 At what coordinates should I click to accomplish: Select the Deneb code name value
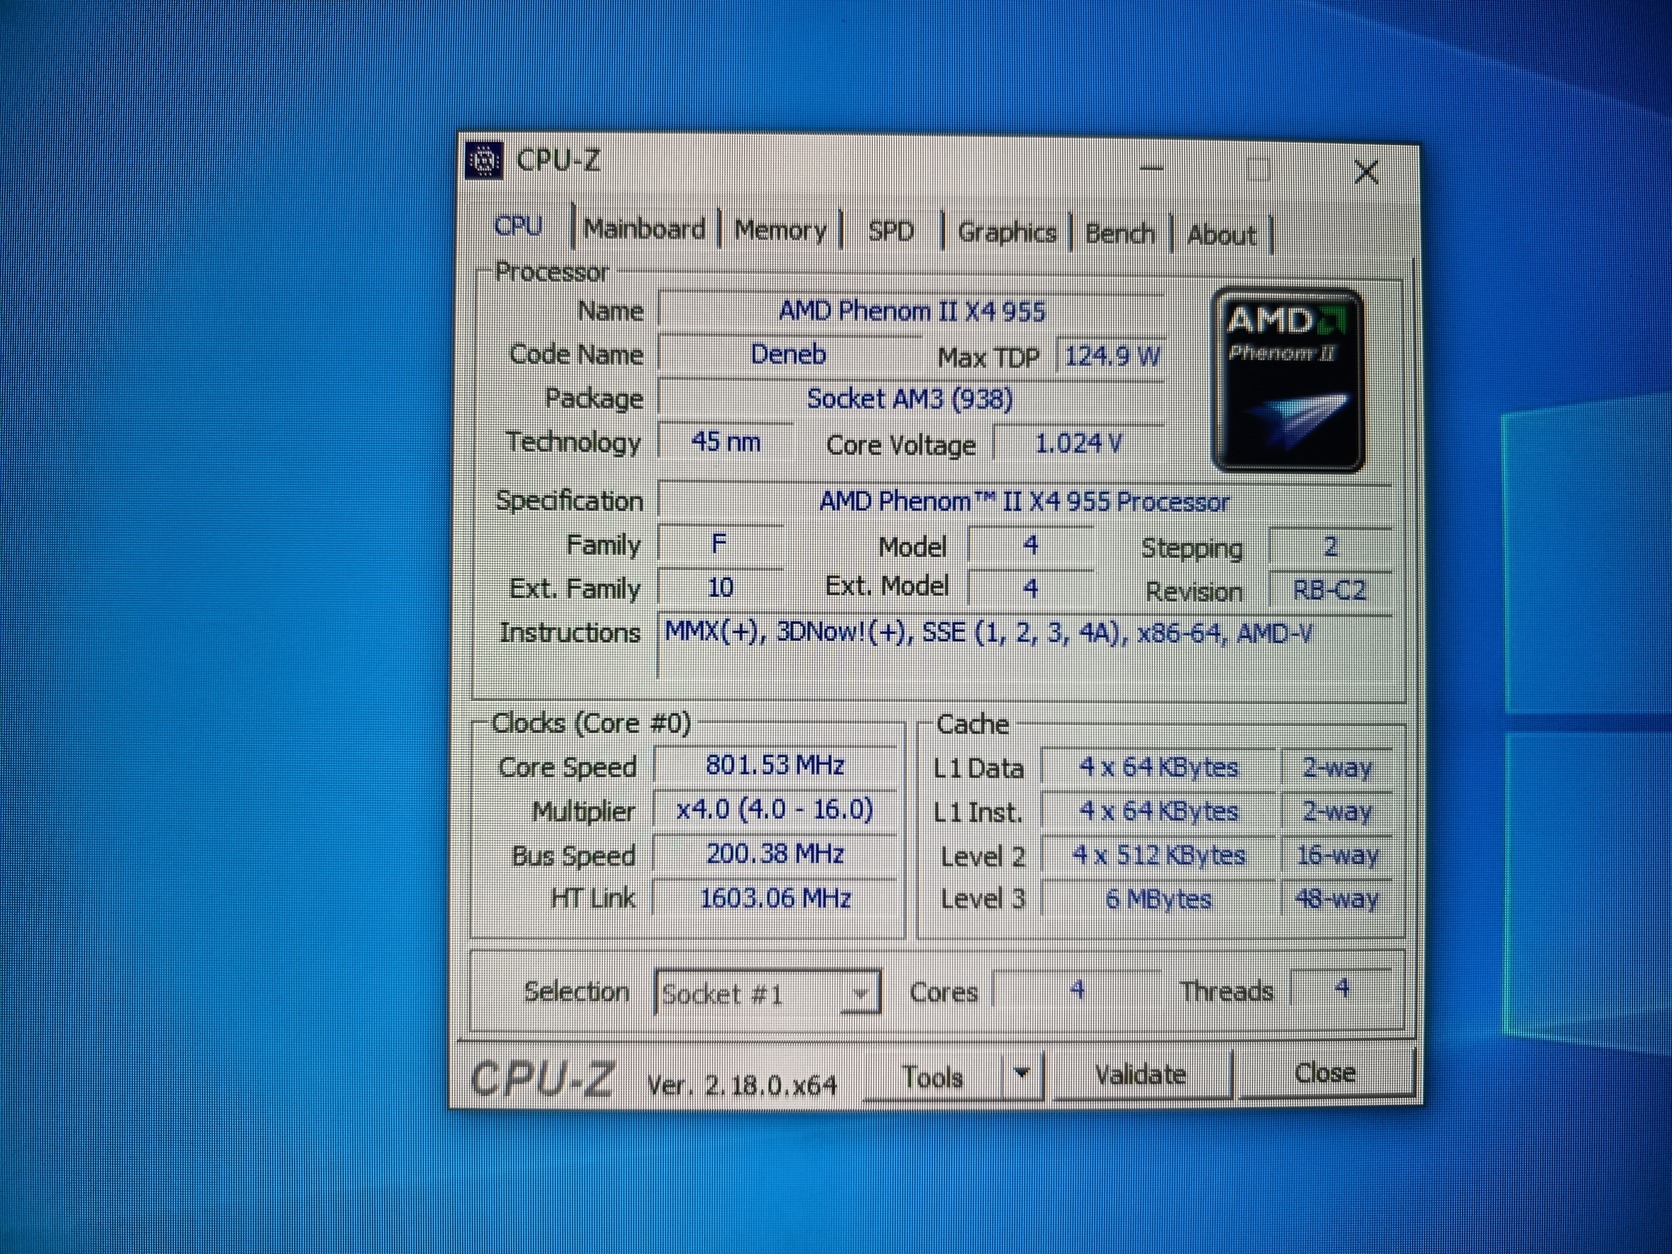coord(788,354)
